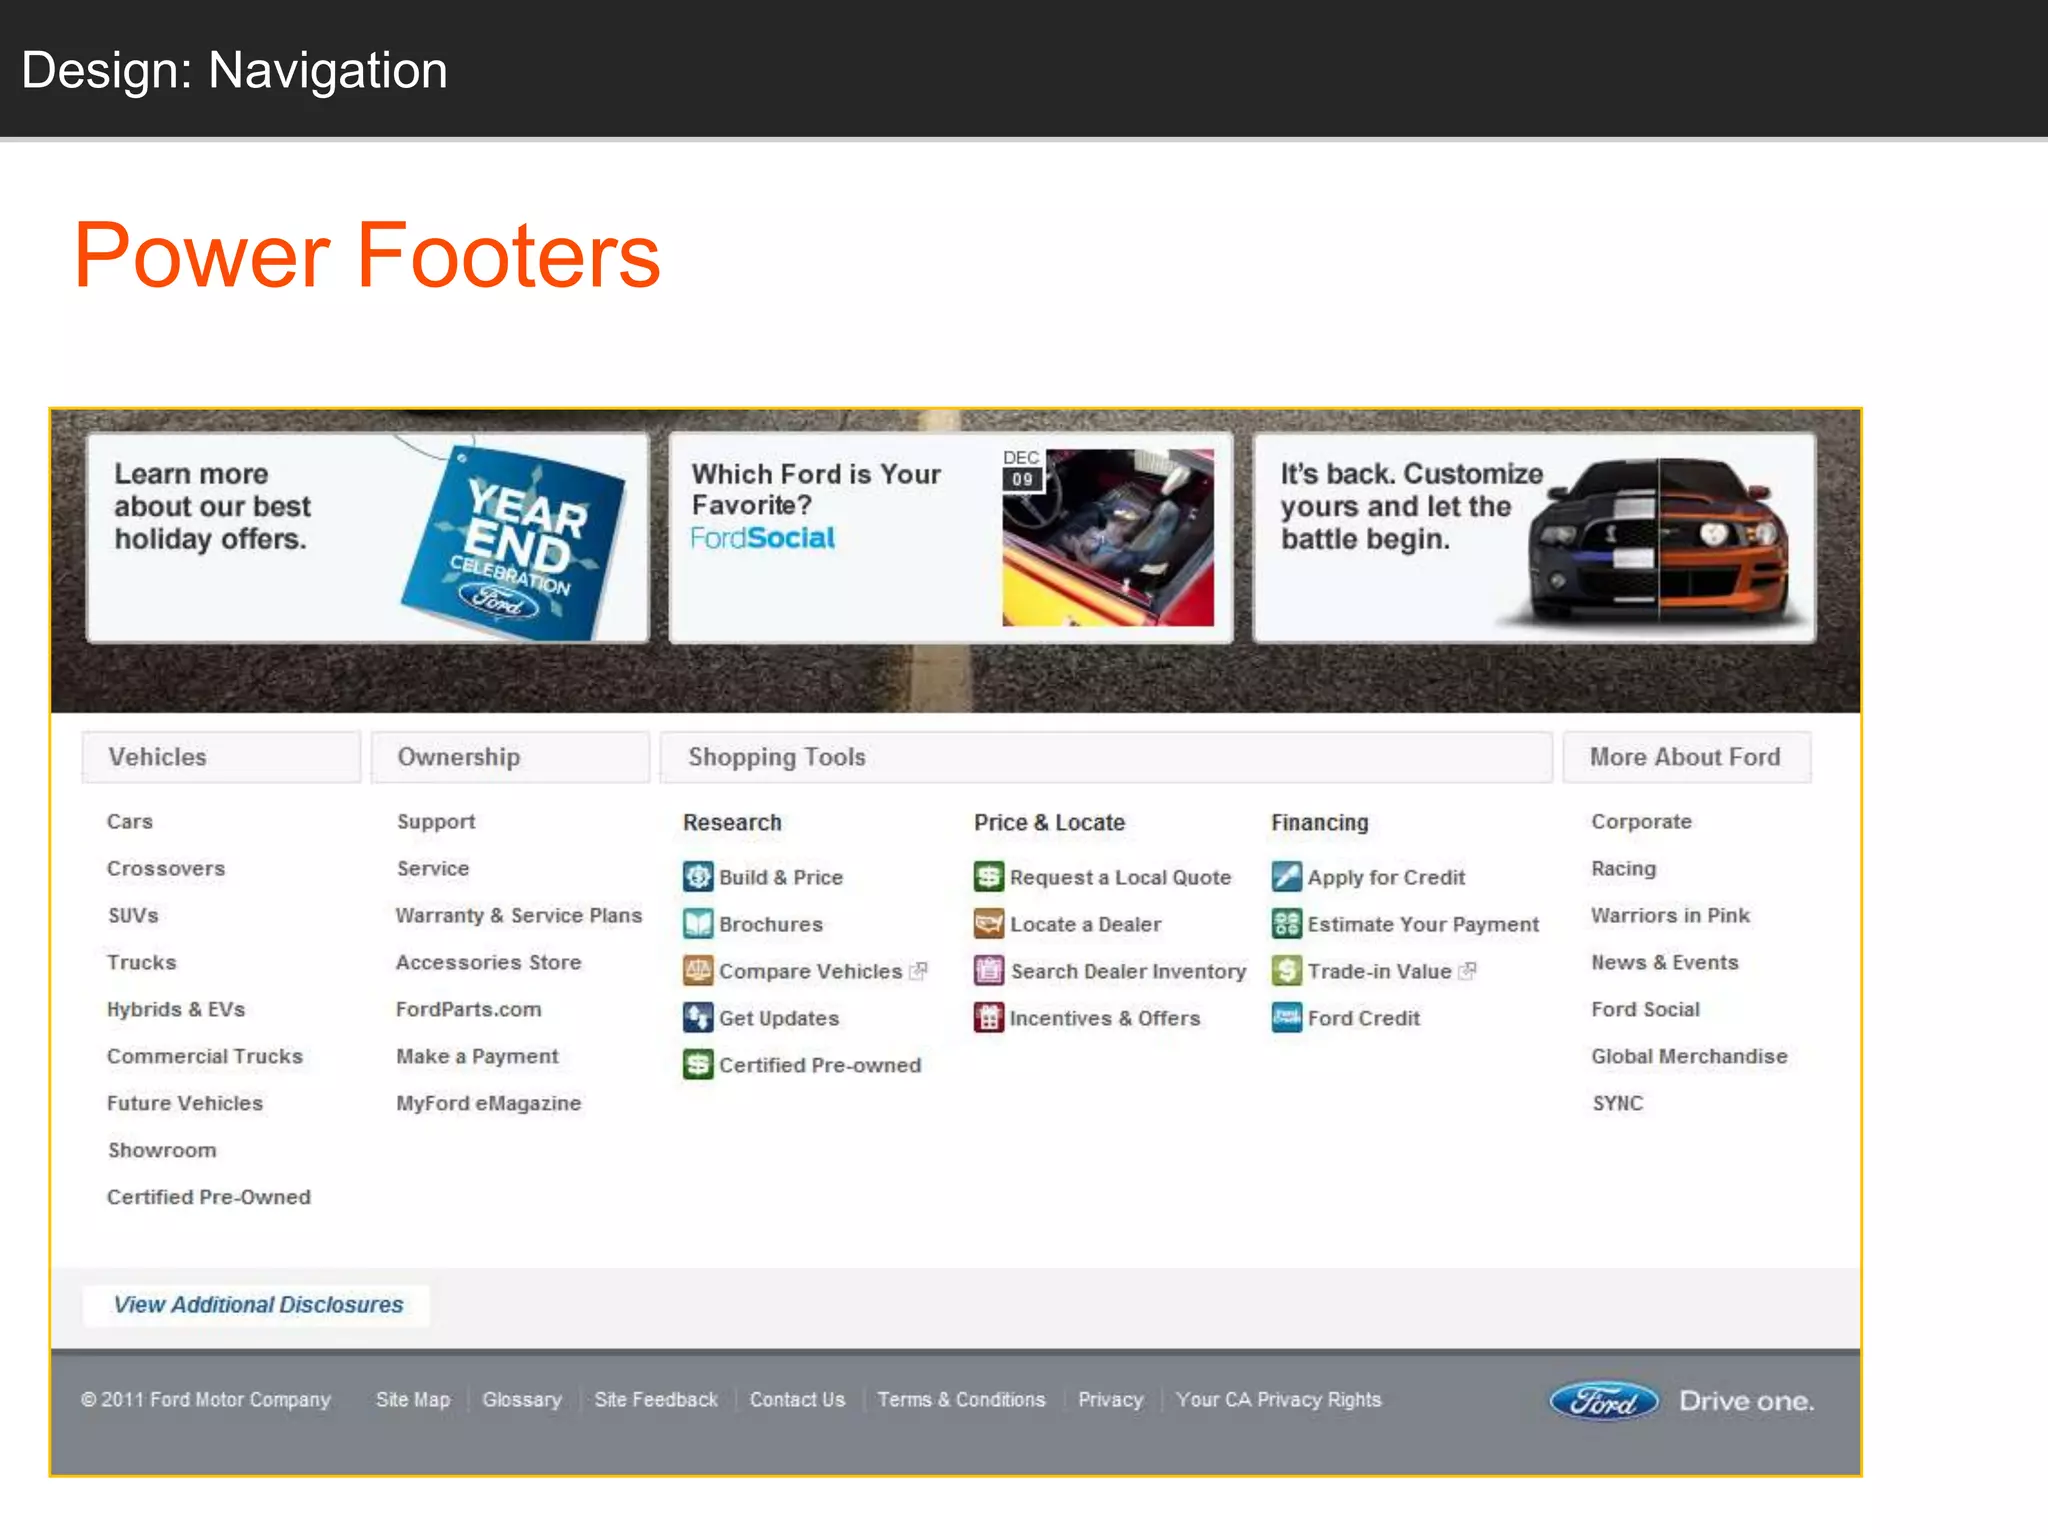Viewport: 2048px width, 1536px height.
Task: Open the Corporate link
Action: click(1642, 821)
